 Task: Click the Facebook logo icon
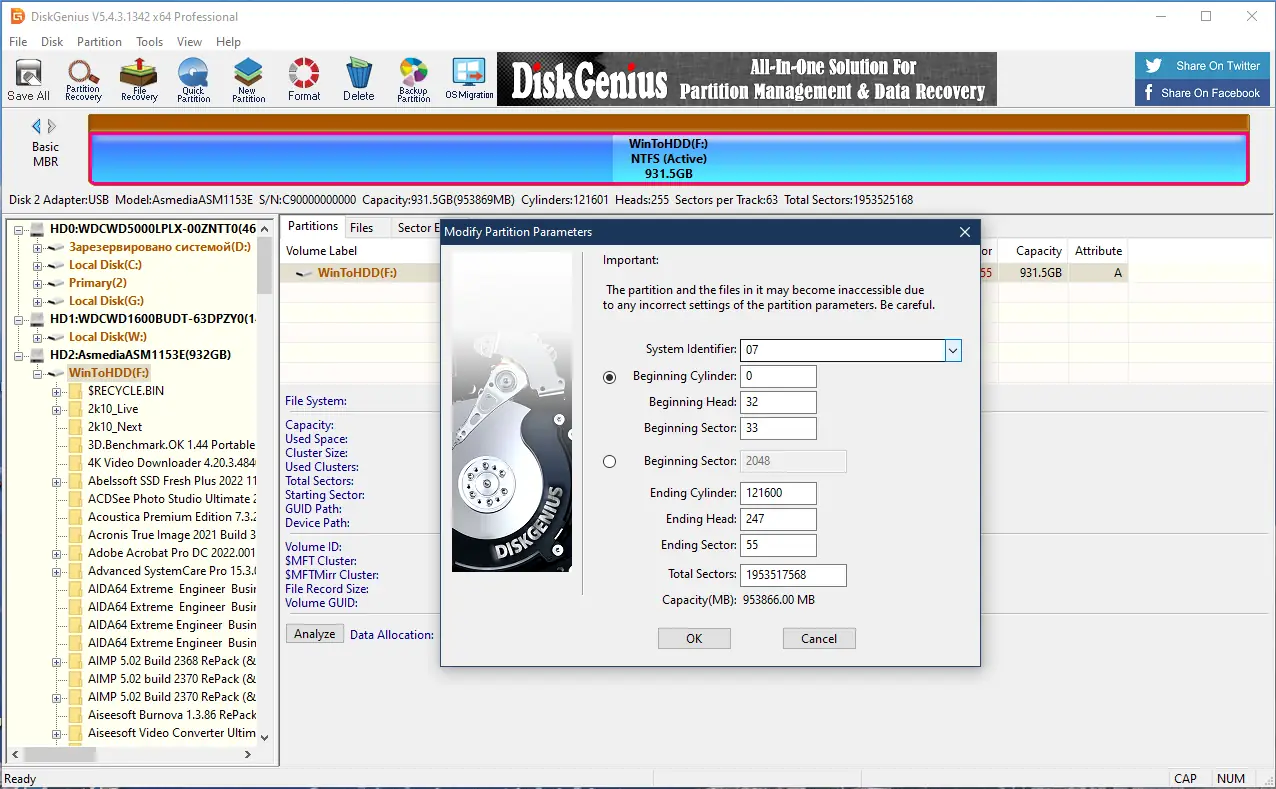pos(1148,93)
